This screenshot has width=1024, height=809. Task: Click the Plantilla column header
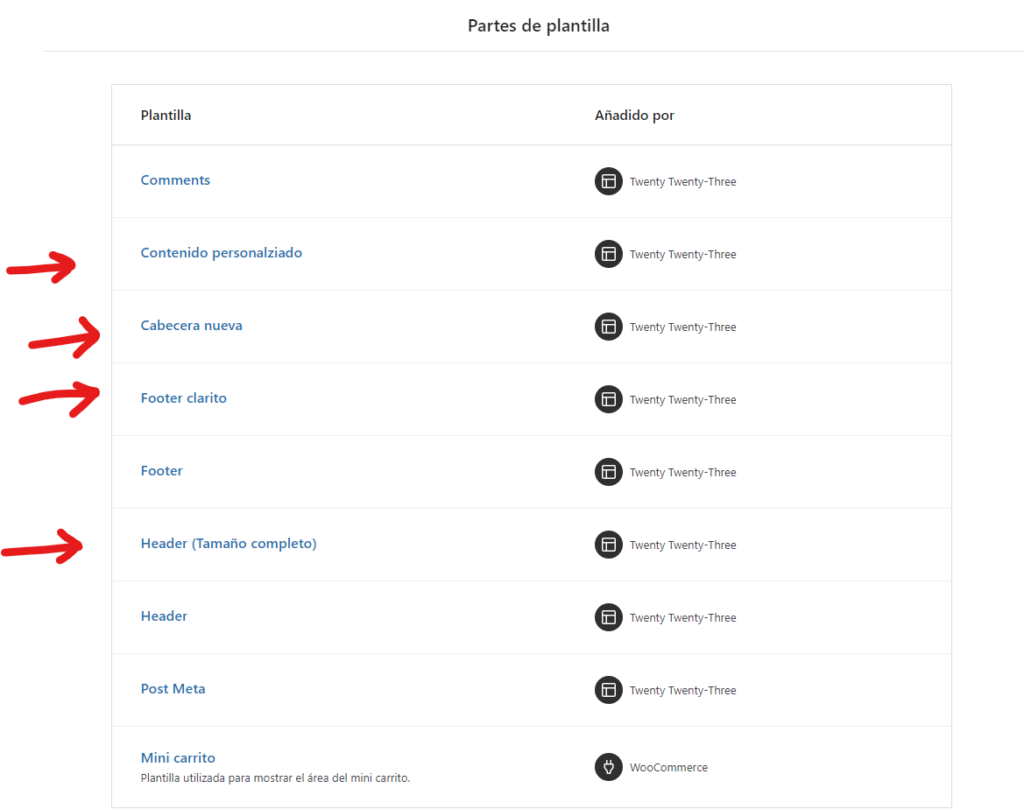click(x=166, y=116)
